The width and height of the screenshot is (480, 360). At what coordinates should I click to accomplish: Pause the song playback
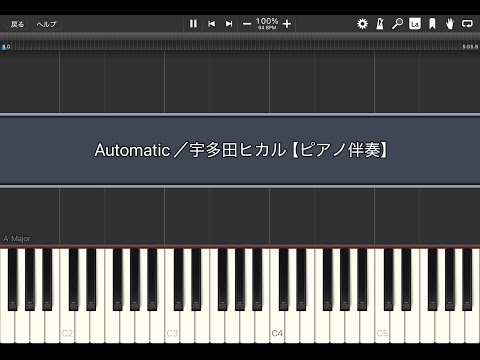coord(193,24)
